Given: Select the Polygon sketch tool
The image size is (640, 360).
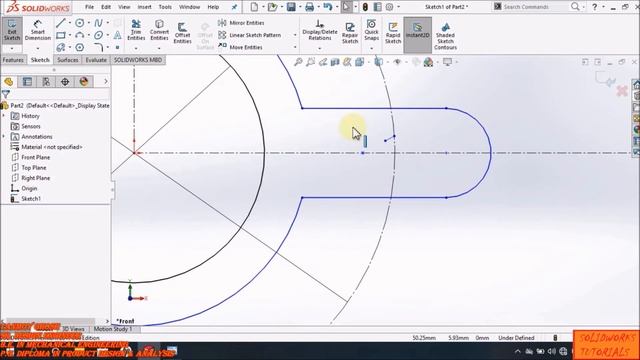Looking at the screenshot, I should tap(80, 47).
